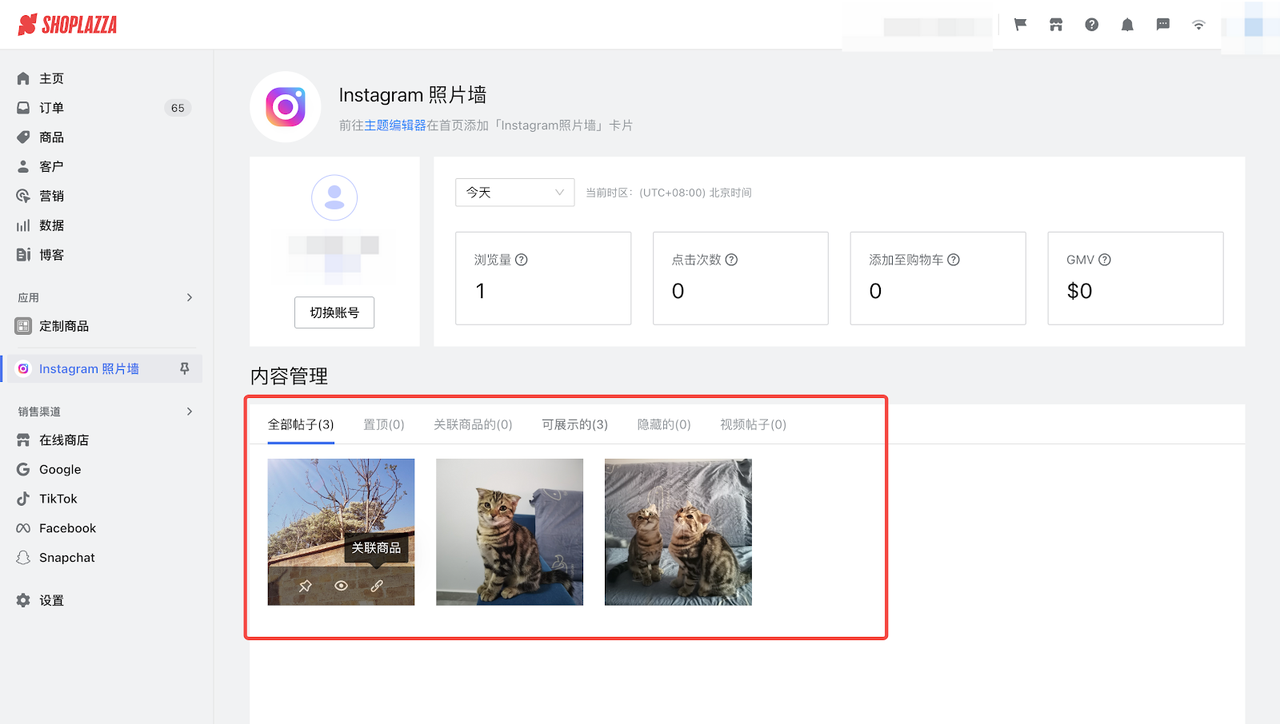
Task: Open the 今天 date range dropdown
Action: [x=514, y=192]
